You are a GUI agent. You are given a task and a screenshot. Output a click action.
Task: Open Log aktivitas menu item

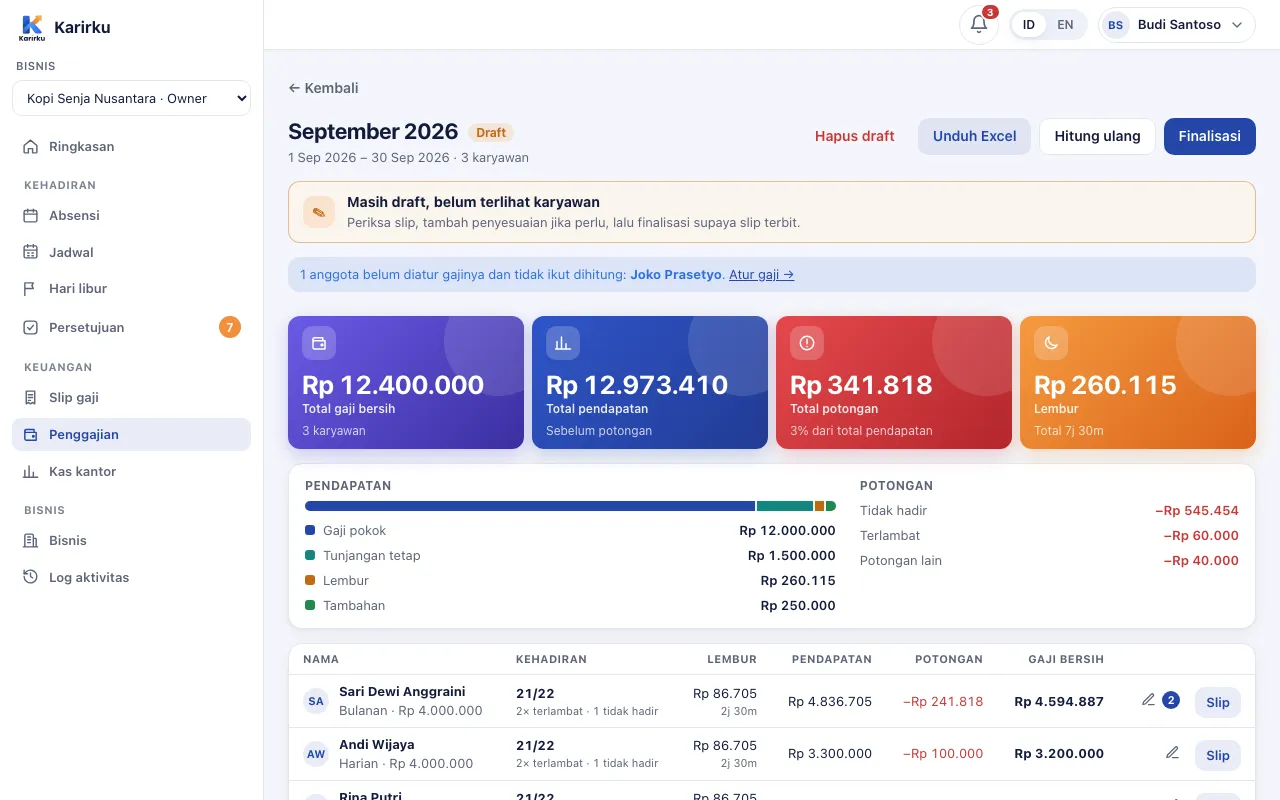pos(131,578)
